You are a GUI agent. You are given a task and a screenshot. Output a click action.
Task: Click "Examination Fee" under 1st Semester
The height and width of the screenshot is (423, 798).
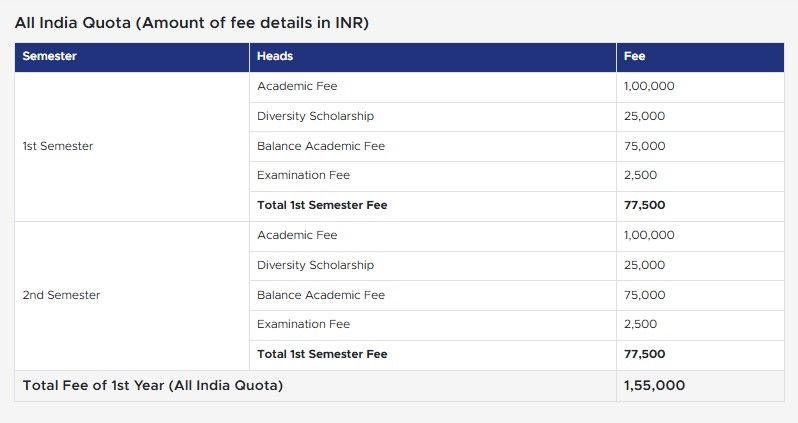303,175
